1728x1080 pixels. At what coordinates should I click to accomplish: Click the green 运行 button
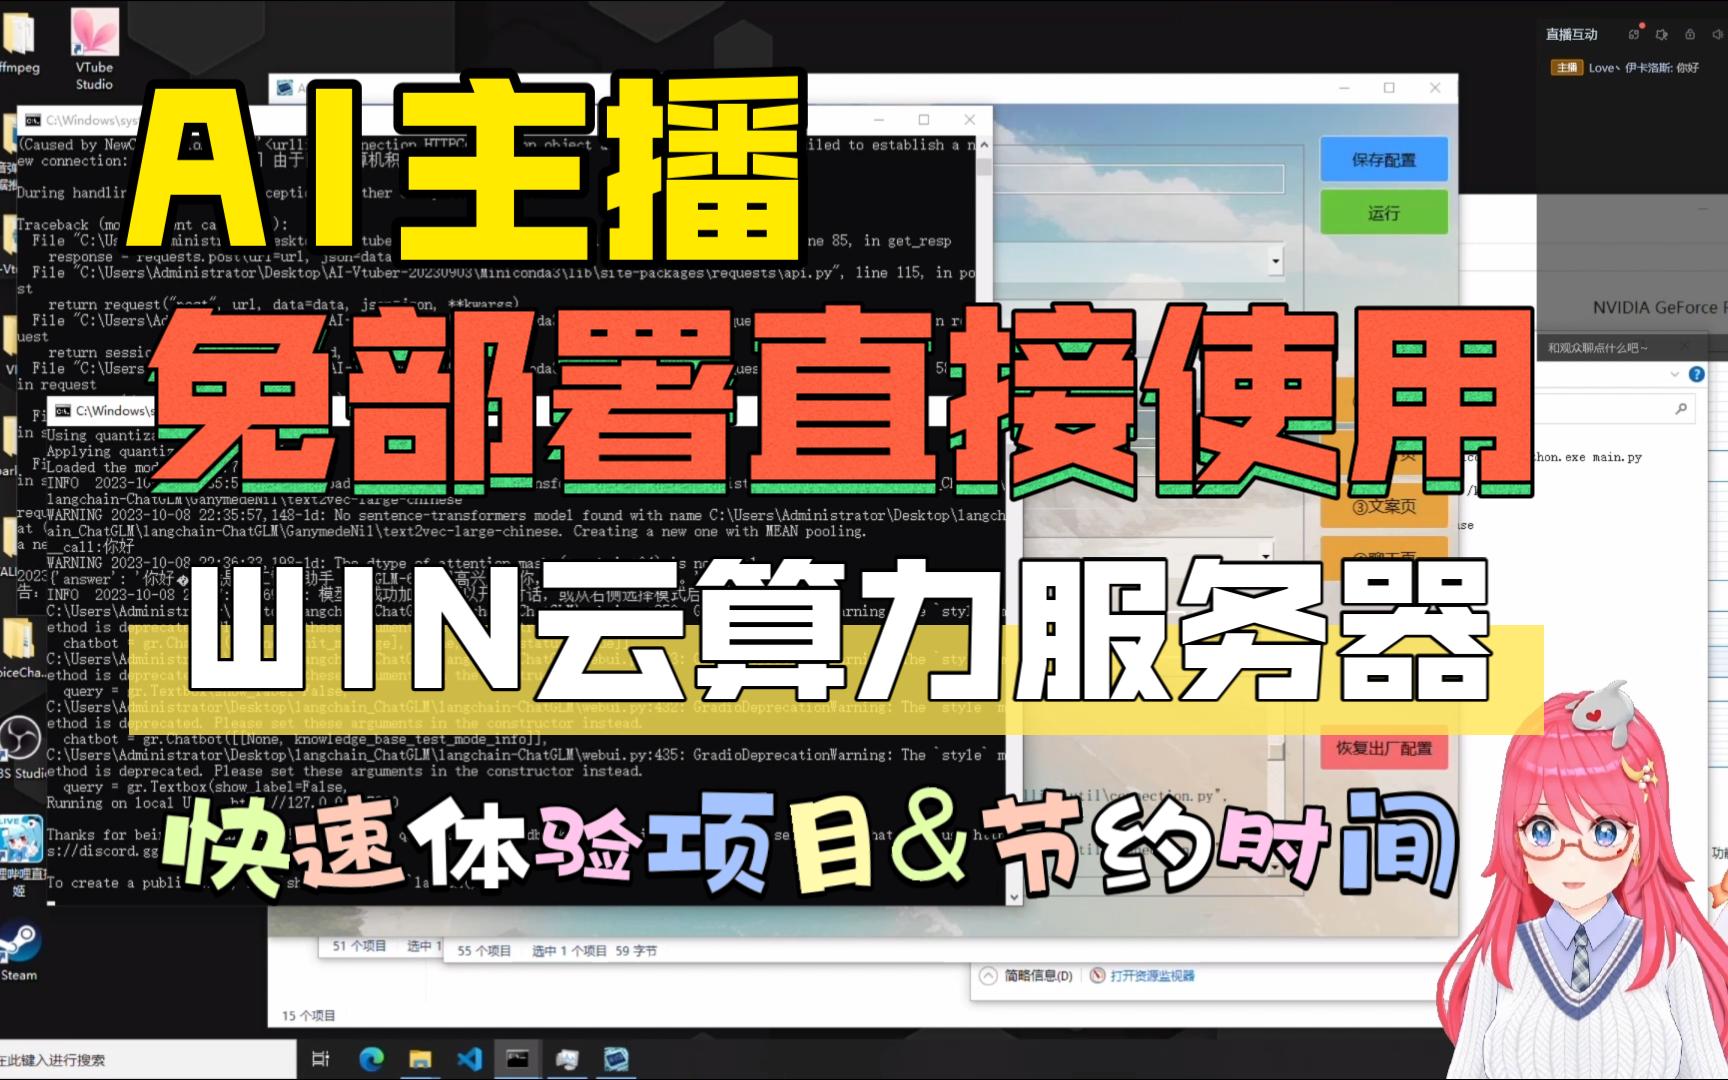(1384, 213)
